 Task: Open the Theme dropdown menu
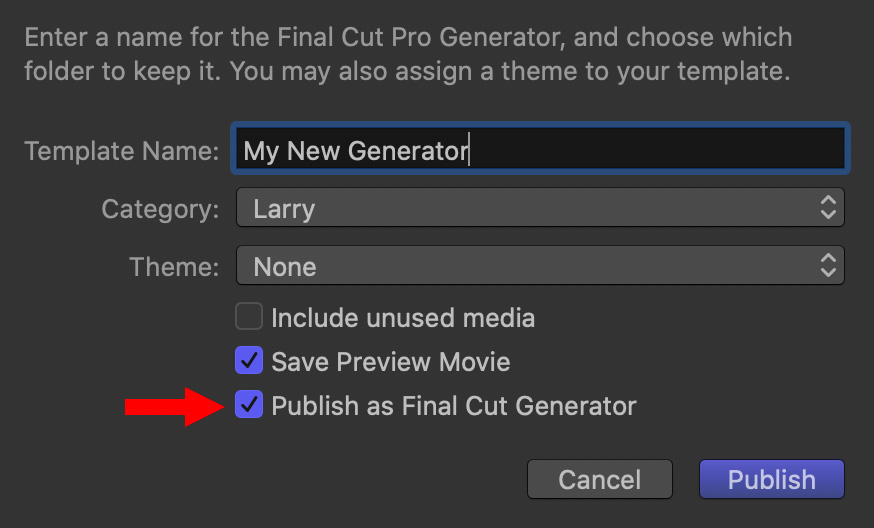click(540, 267)
